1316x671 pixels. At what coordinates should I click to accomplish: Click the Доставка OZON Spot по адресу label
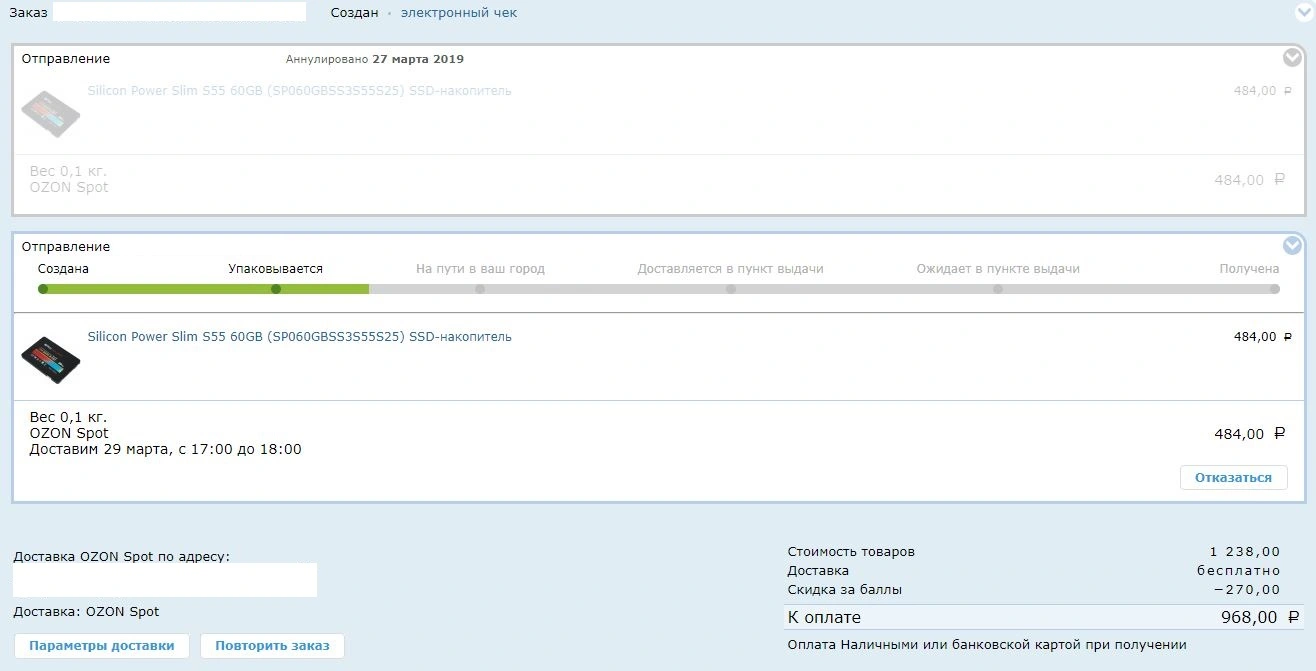[121, 556]
